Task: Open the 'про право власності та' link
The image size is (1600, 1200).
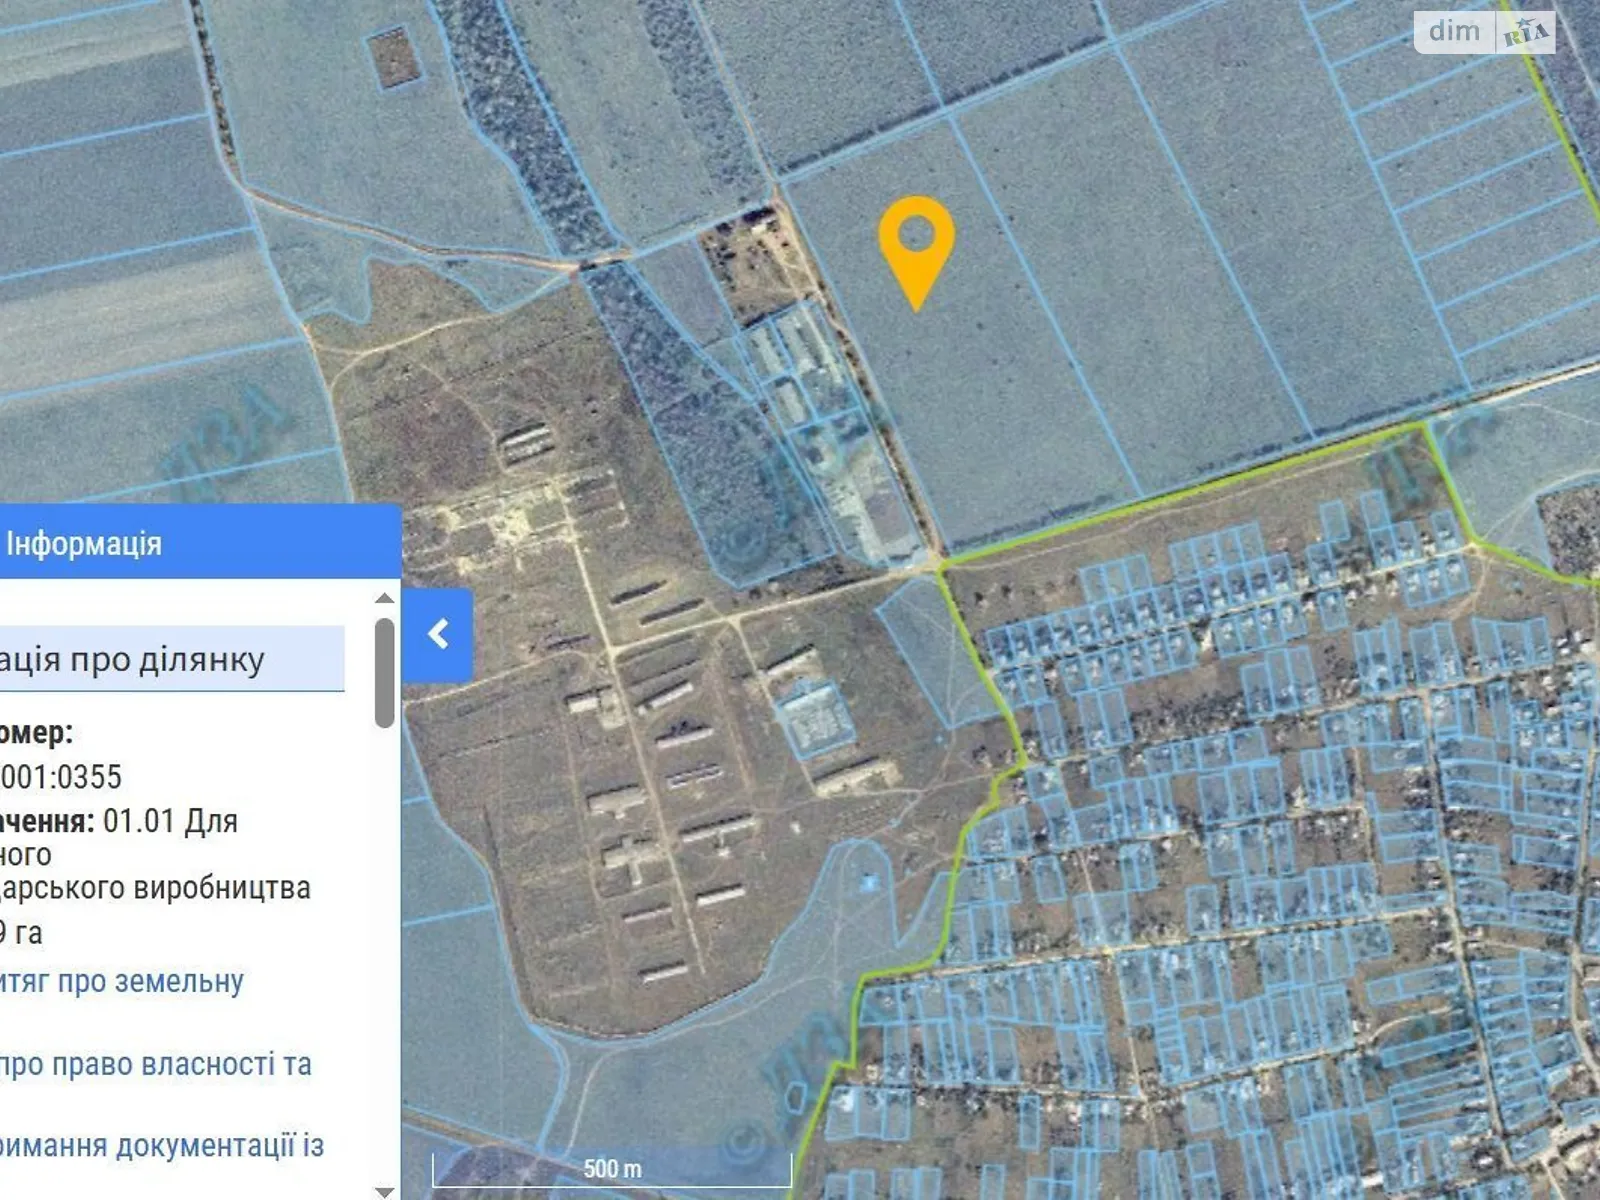Action: (155, 1064)
